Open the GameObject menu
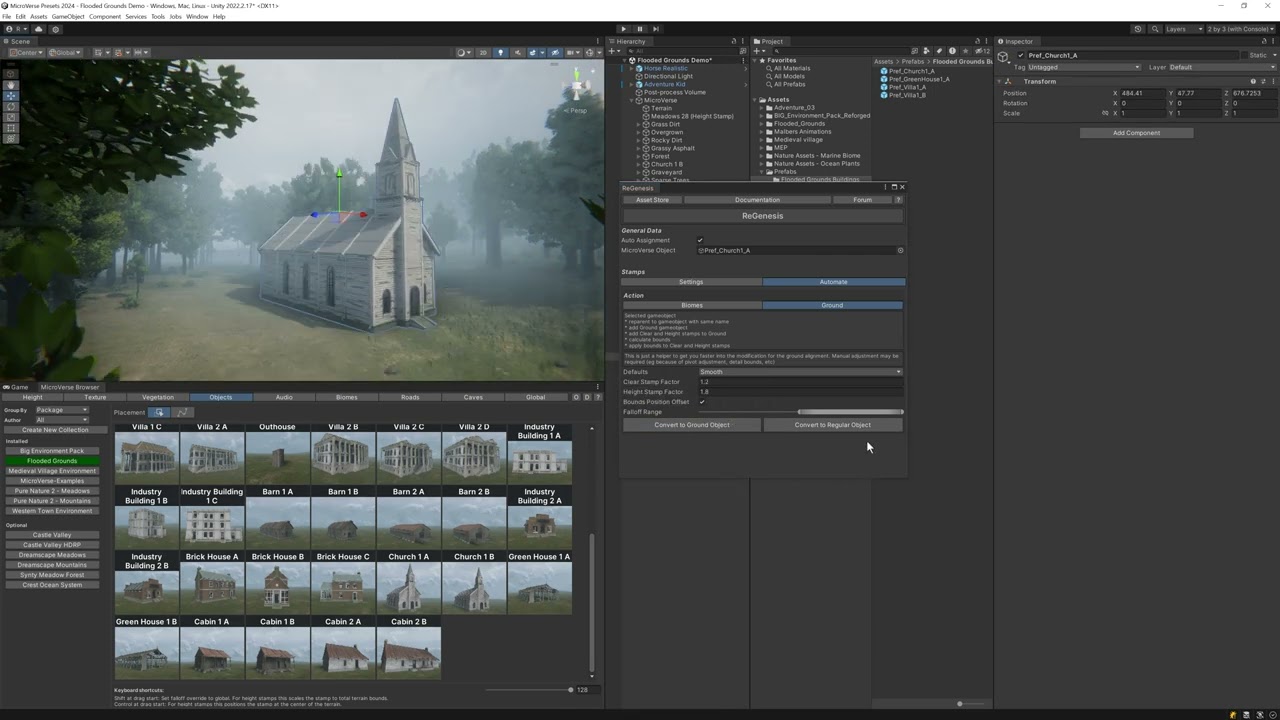This screenshot has width=1280, height=720. [x=68, y=17]
